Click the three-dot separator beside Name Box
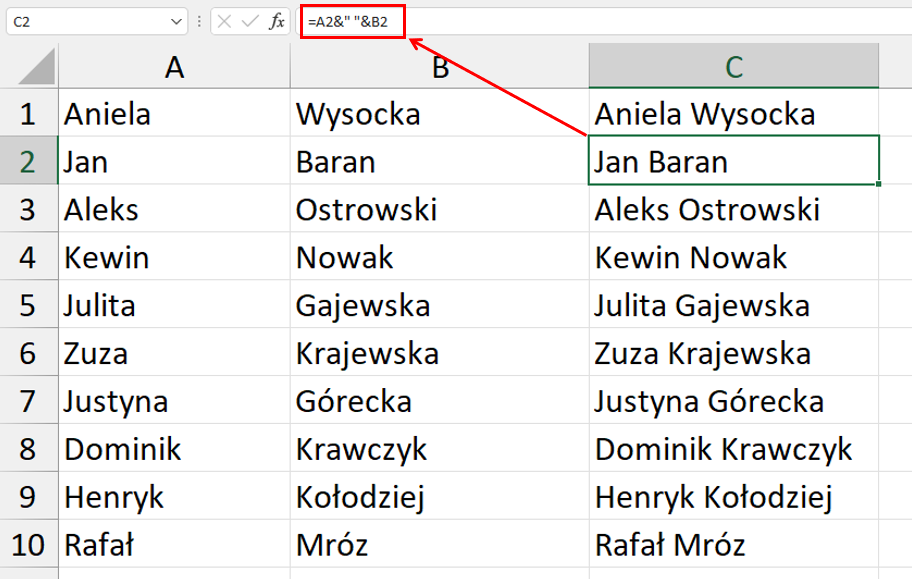The height and width of the screenshot is (579, 912). coord(200,19)
